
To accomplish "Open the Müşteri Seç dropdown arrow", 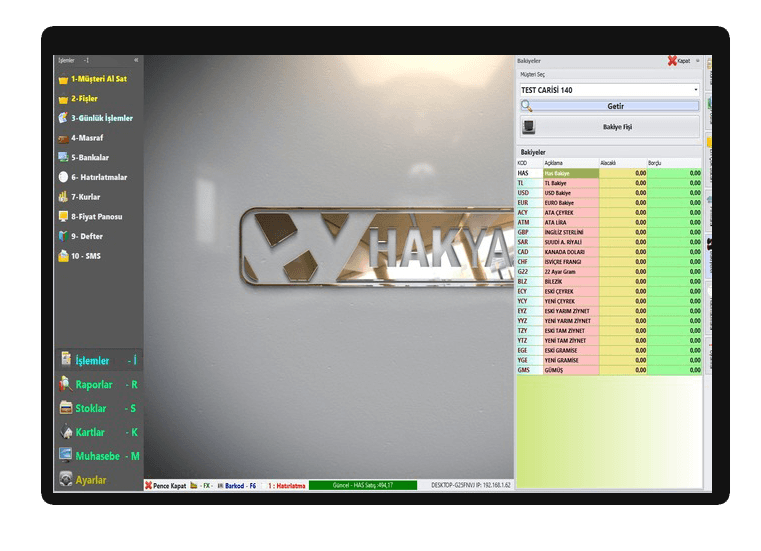I will click(x=695, y=90).
